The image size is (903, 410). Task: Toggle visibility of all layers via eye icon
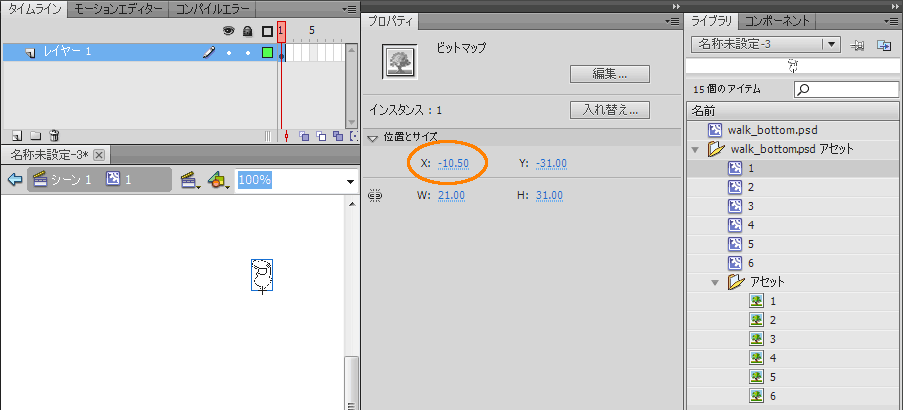(227, 31)
